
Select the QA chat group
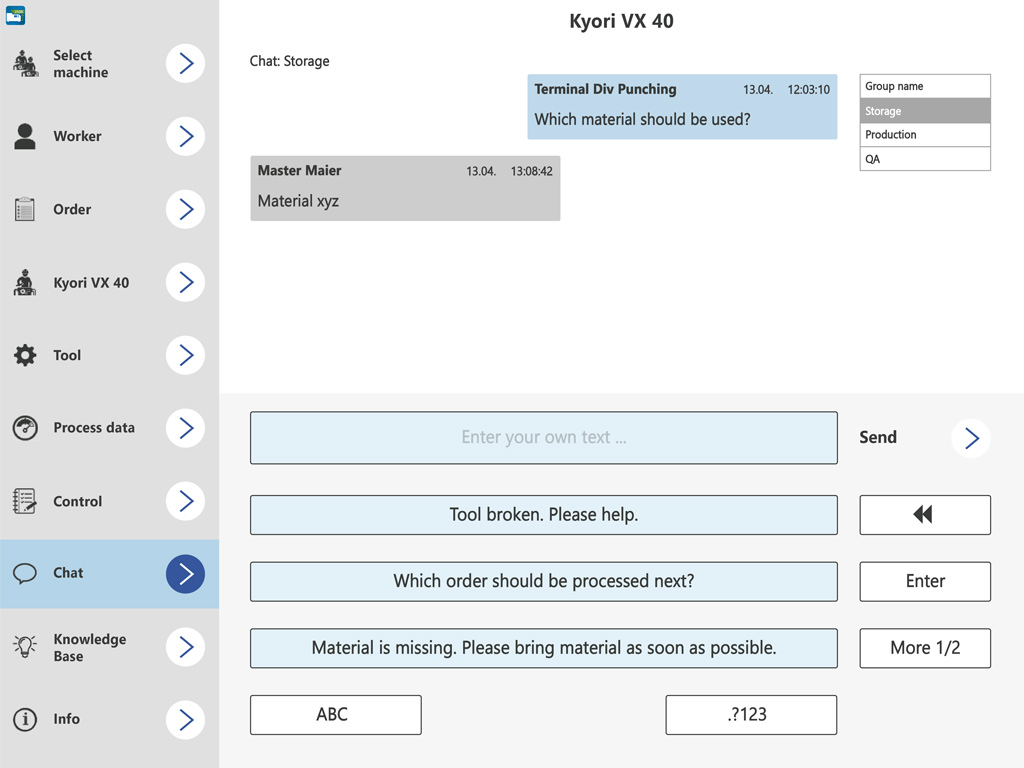(x=925, y=159)
